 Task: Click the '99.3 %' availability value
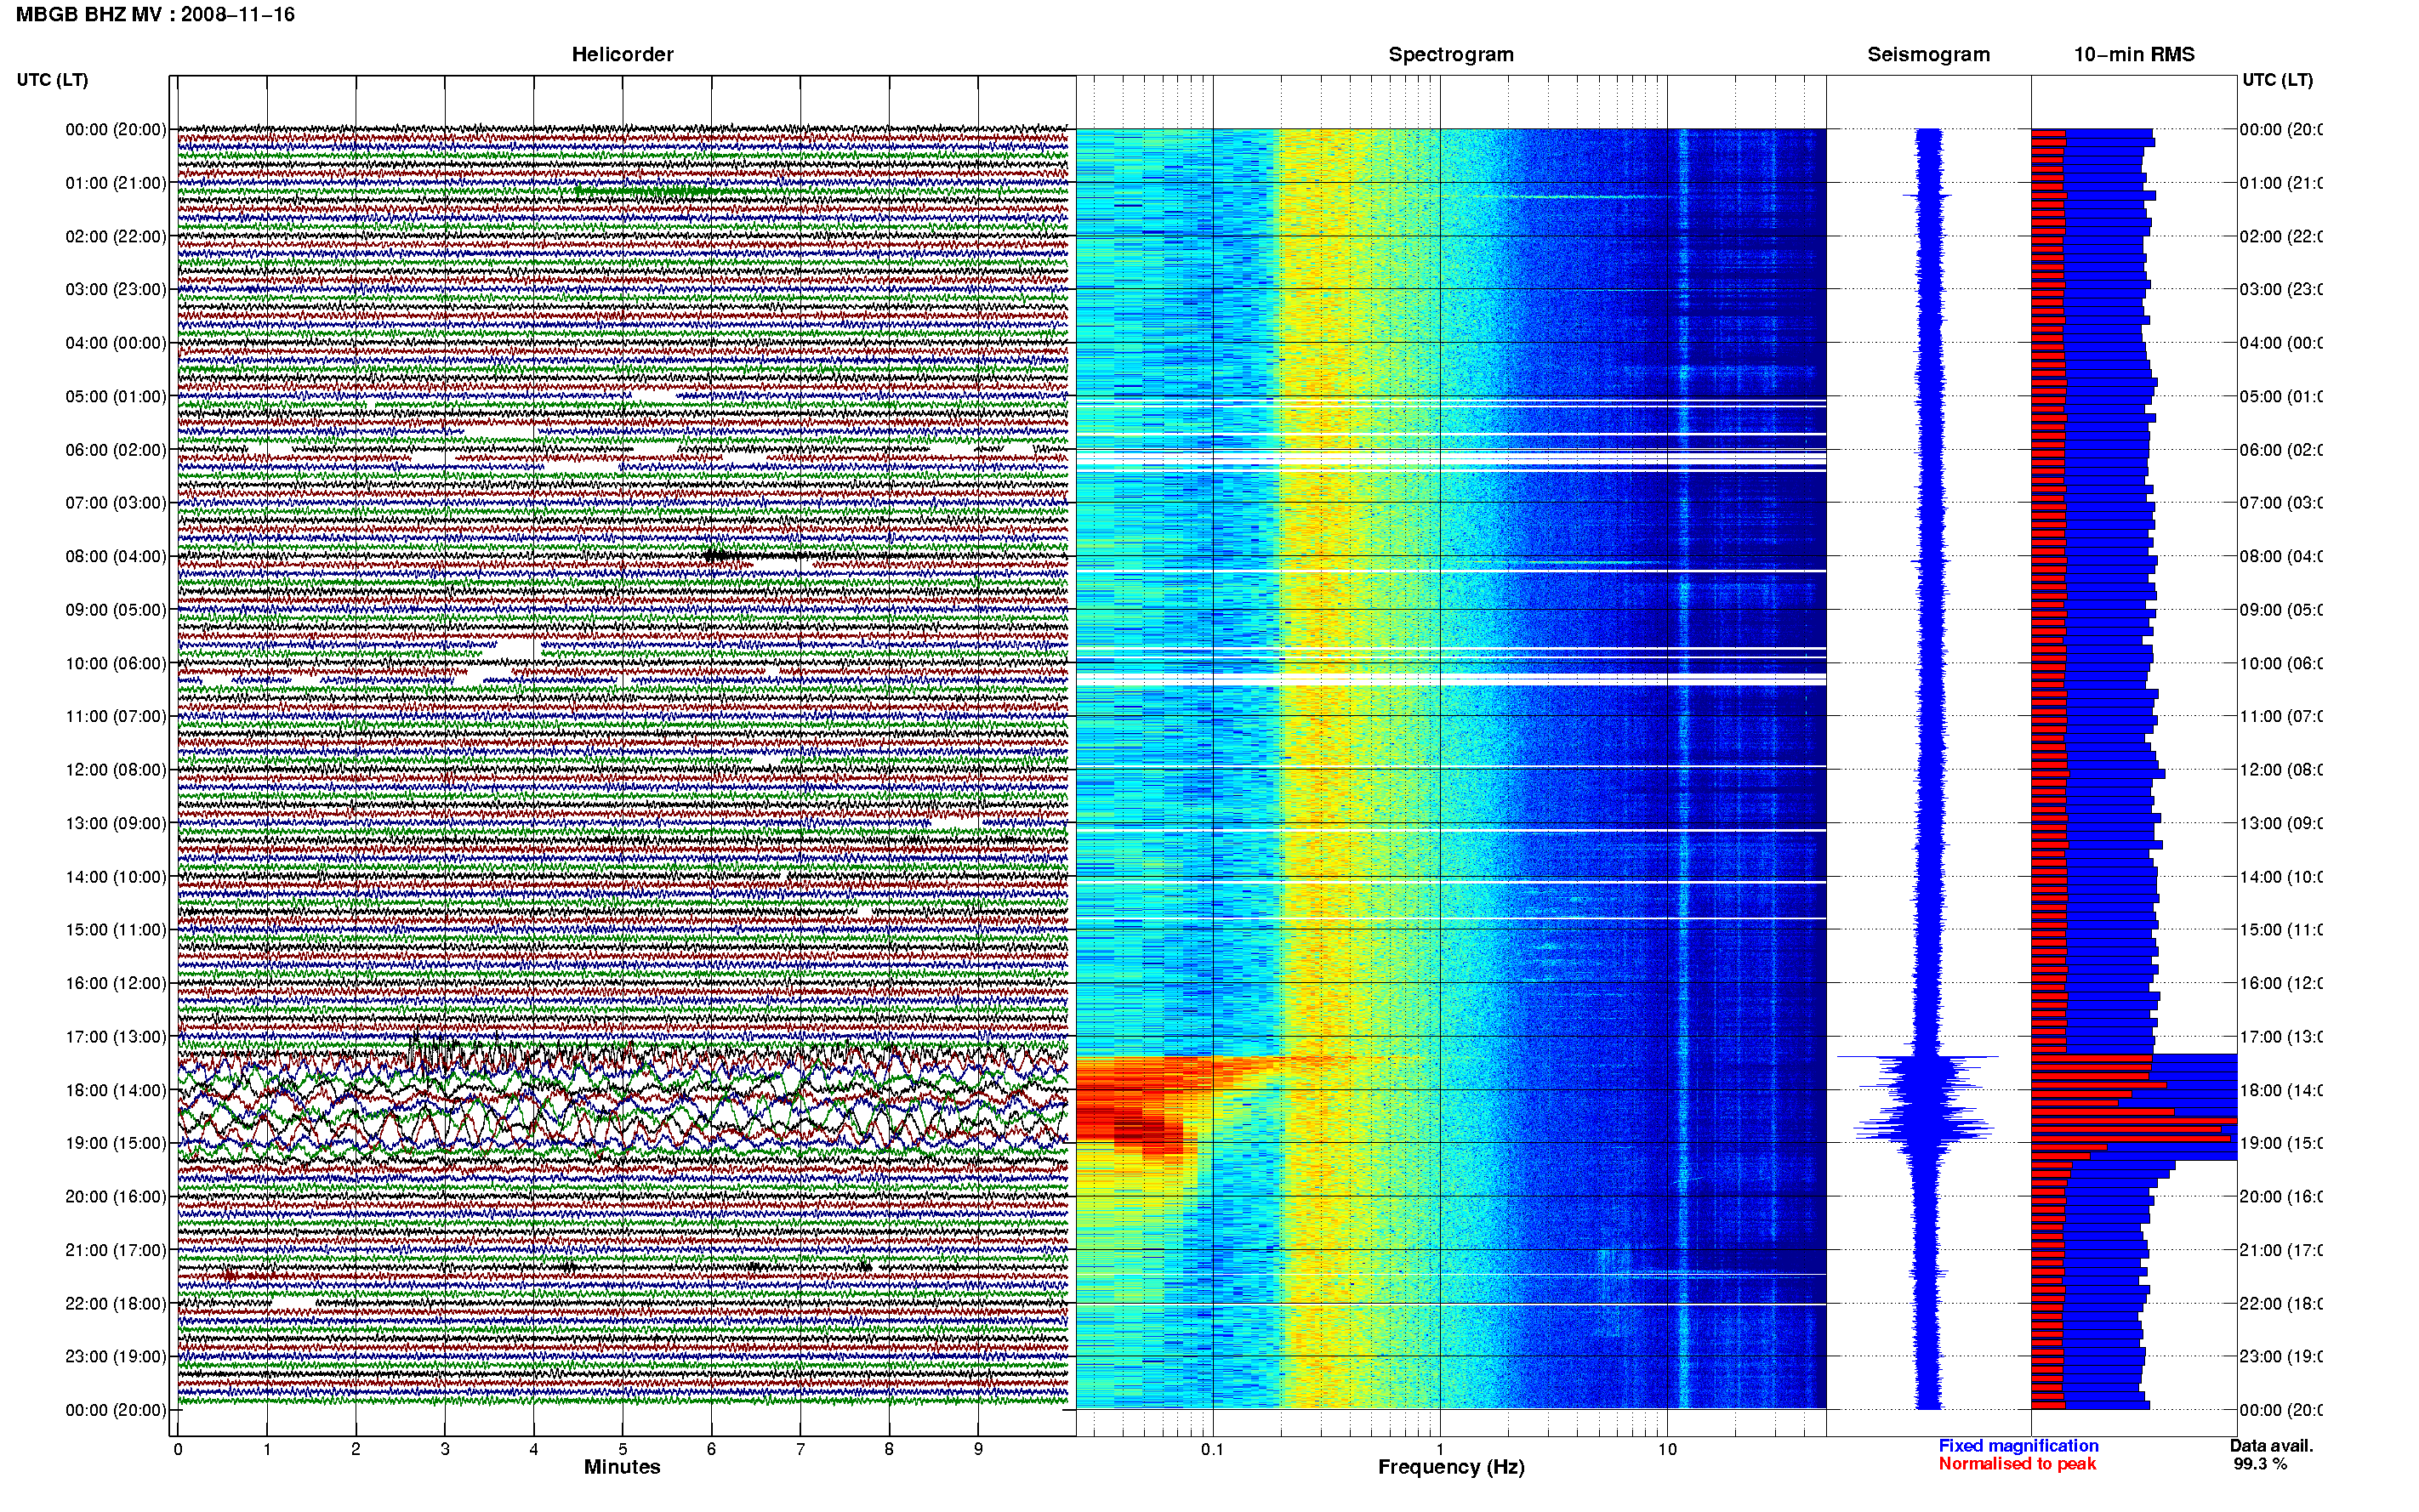[2260, 1464]
